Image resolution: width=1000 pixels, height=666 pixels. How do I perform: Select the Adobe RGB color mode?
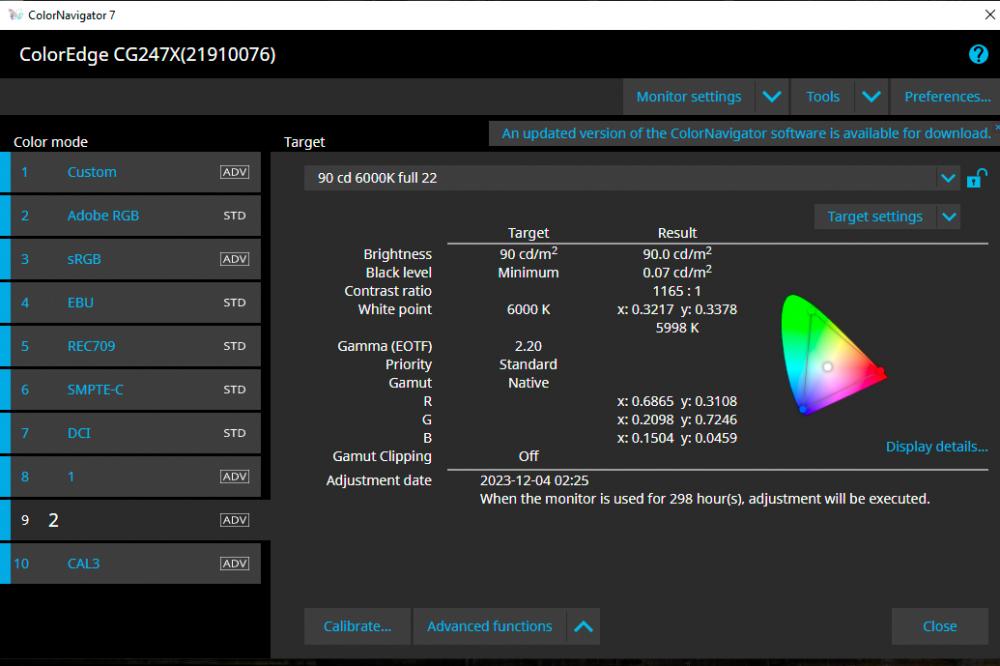click(x=131, y=216)
